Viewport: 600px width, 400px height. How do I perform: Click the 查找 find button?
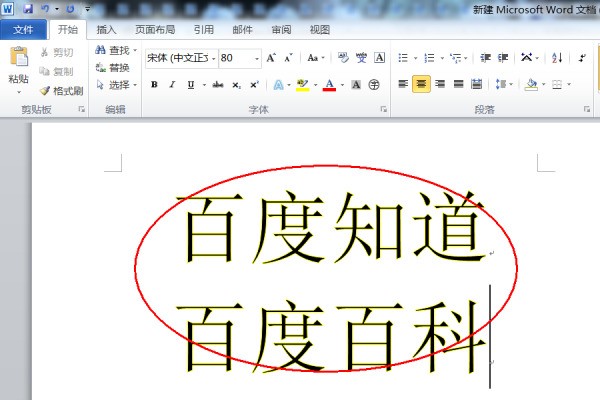pos(116,50)
